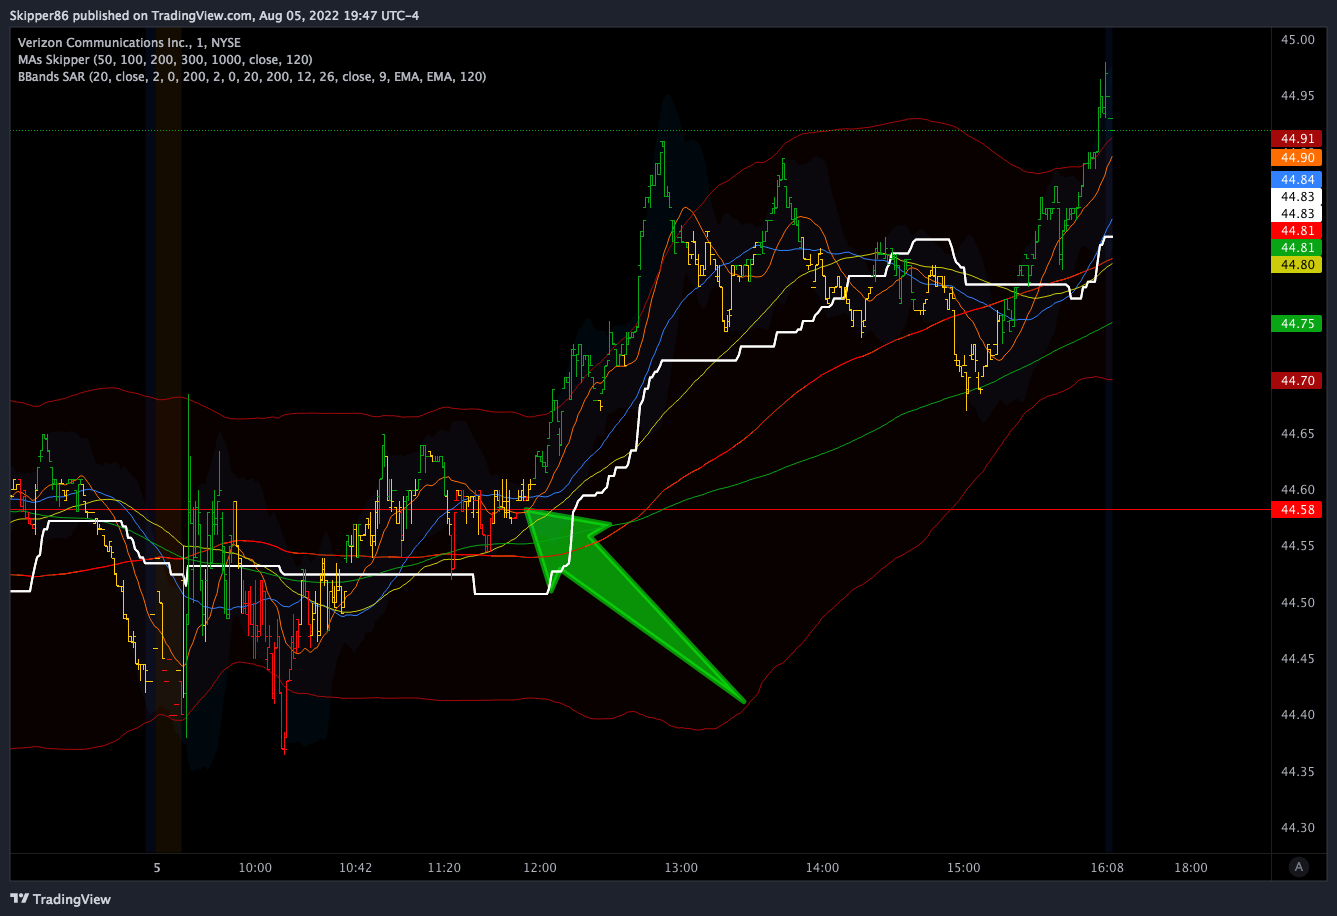This screenshot has width=1337, height=916.
Task: Click the 44.45 price axis tick
Action: click(x=1299, y=658)
